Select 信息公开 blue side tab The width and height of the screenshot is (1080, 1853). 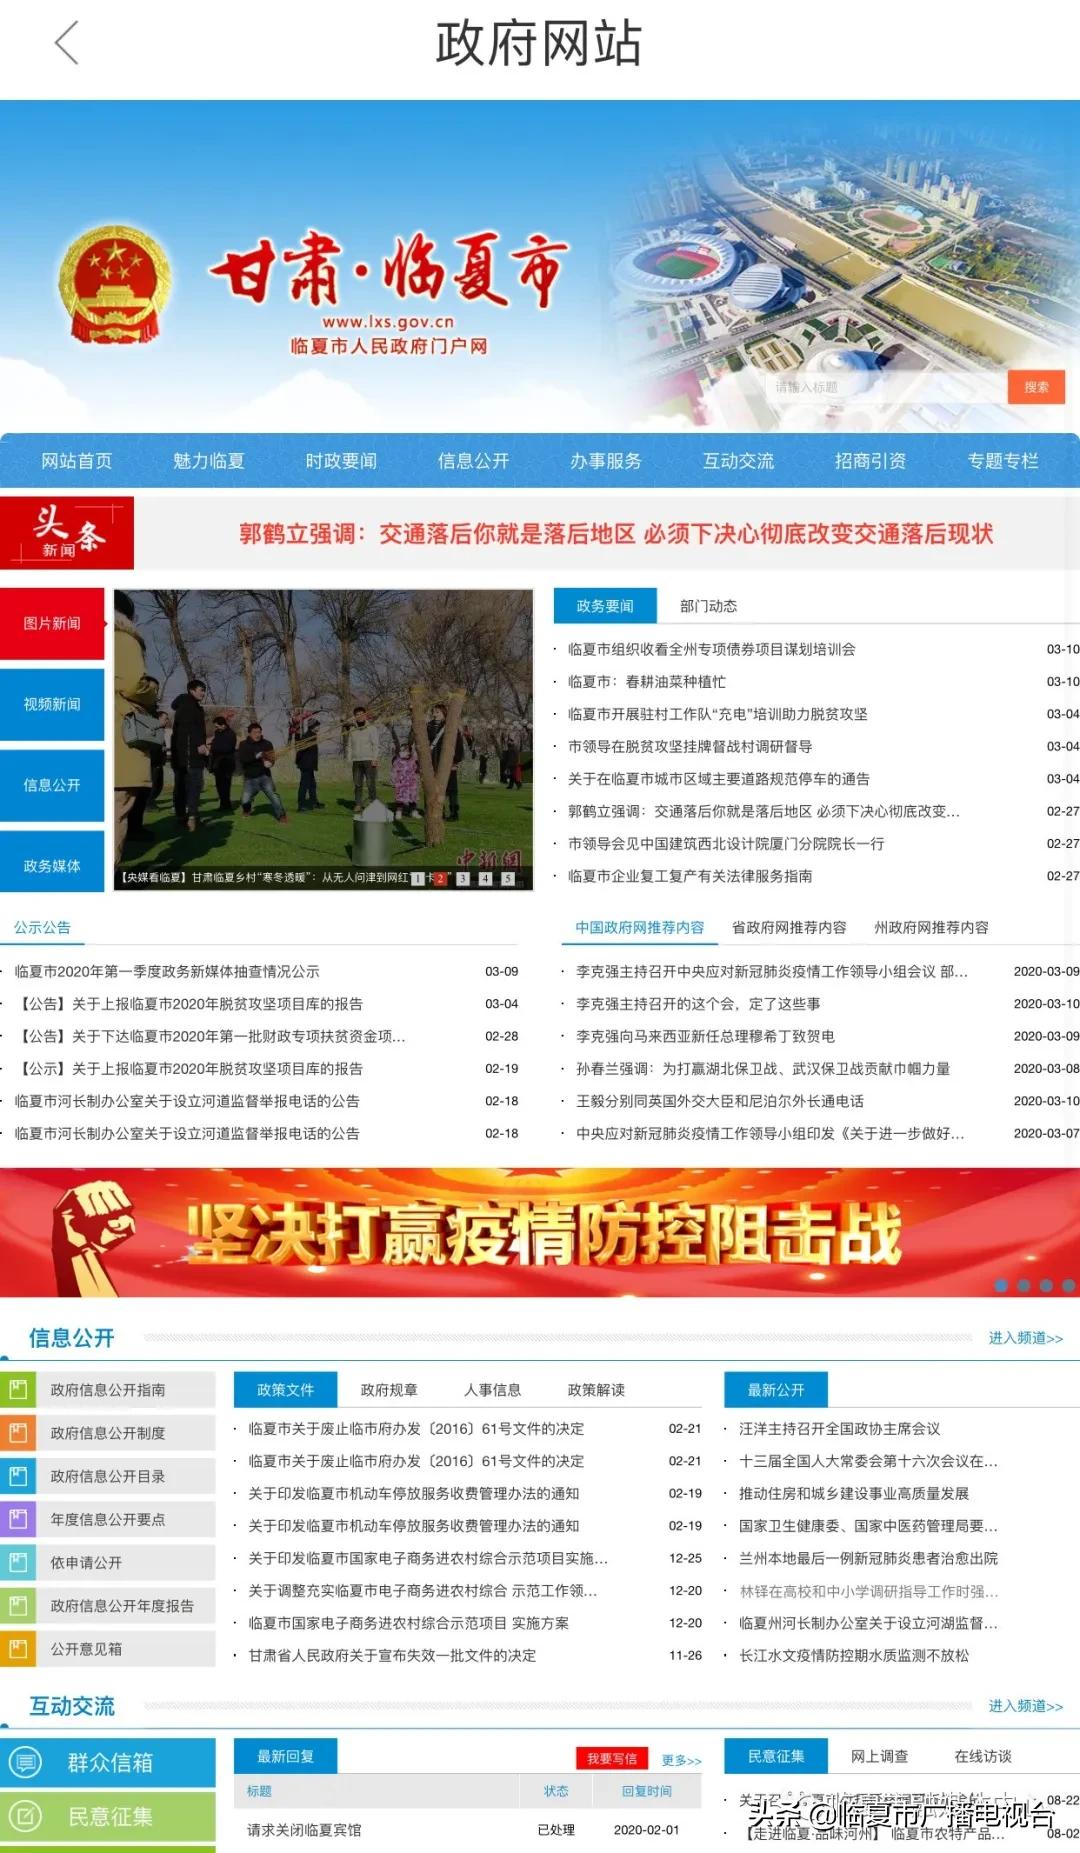click(x=52, y=785)
